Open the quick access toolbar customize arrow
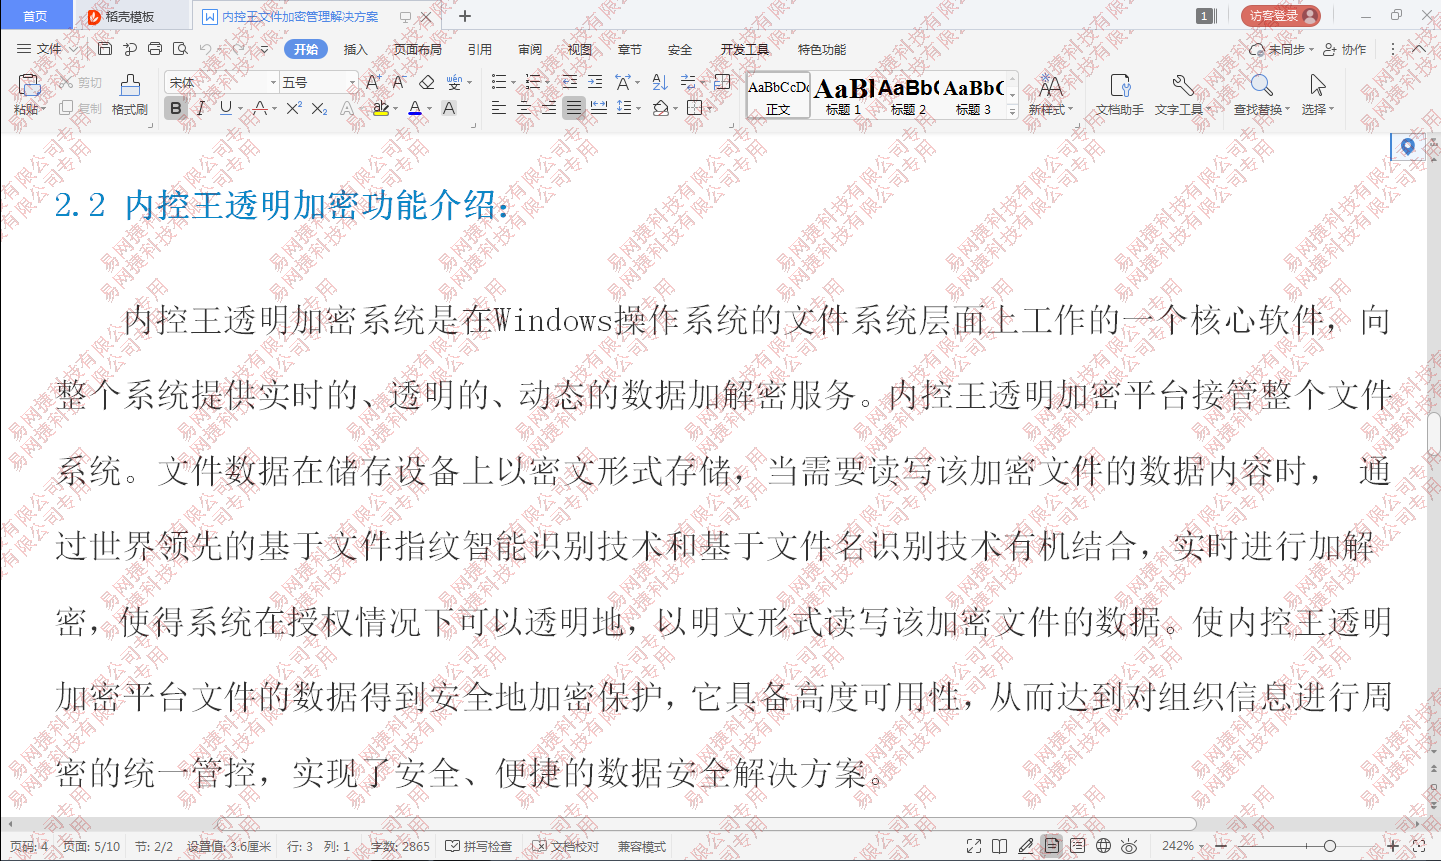Viewport: 1441px width, 861px height. (264, 49)
